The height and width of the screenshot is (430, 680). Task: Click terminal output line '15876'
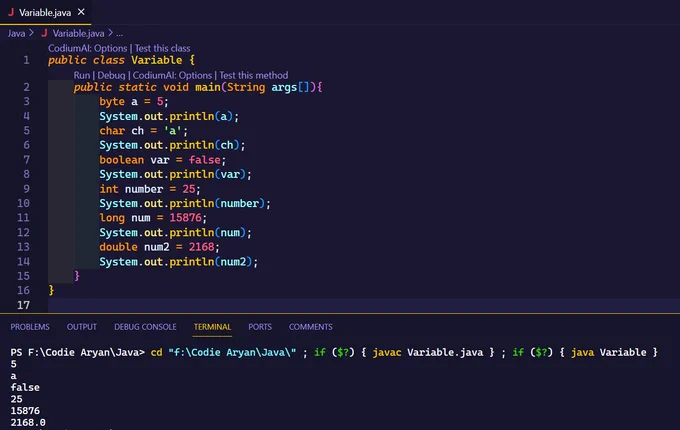[25, 410]
